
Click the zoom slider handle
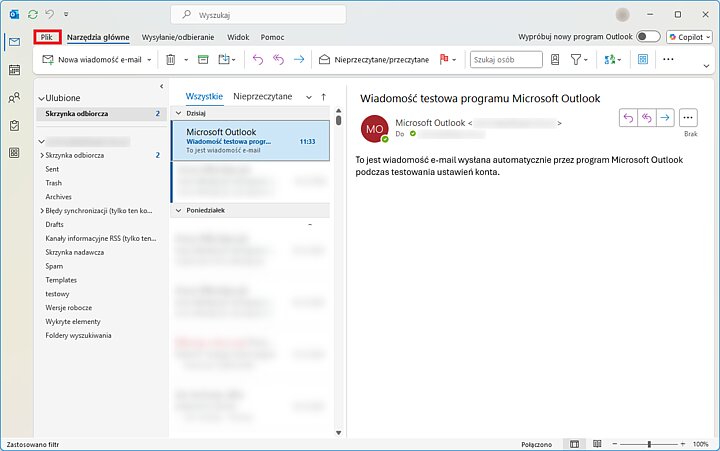pos(649,444)
